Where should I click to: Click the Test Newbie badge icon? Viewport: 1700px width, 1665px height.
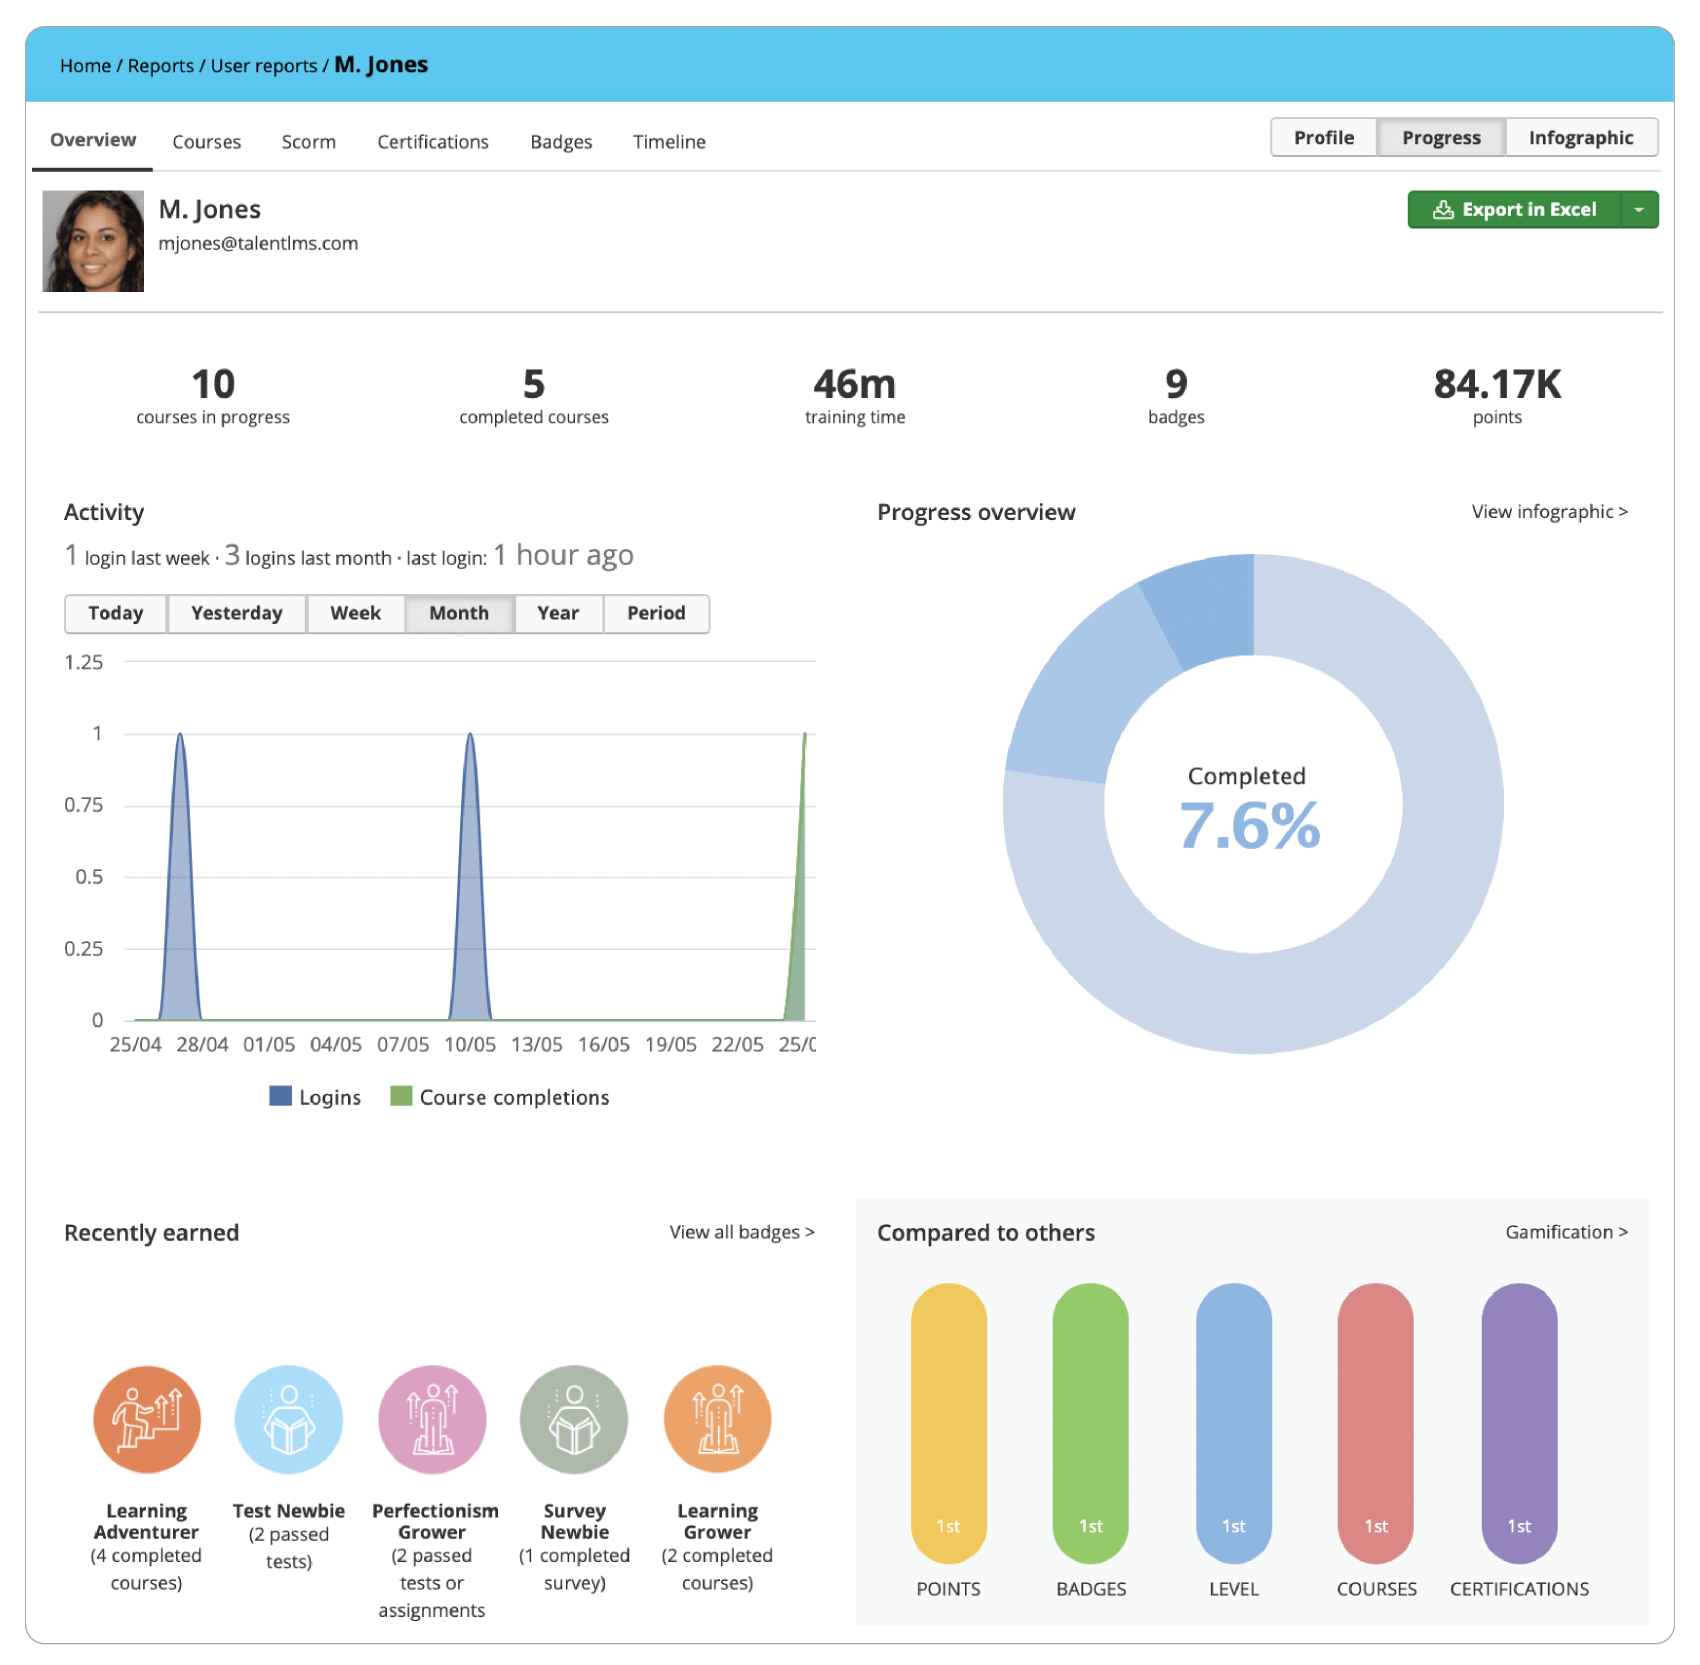click(x=289, y=1419)
